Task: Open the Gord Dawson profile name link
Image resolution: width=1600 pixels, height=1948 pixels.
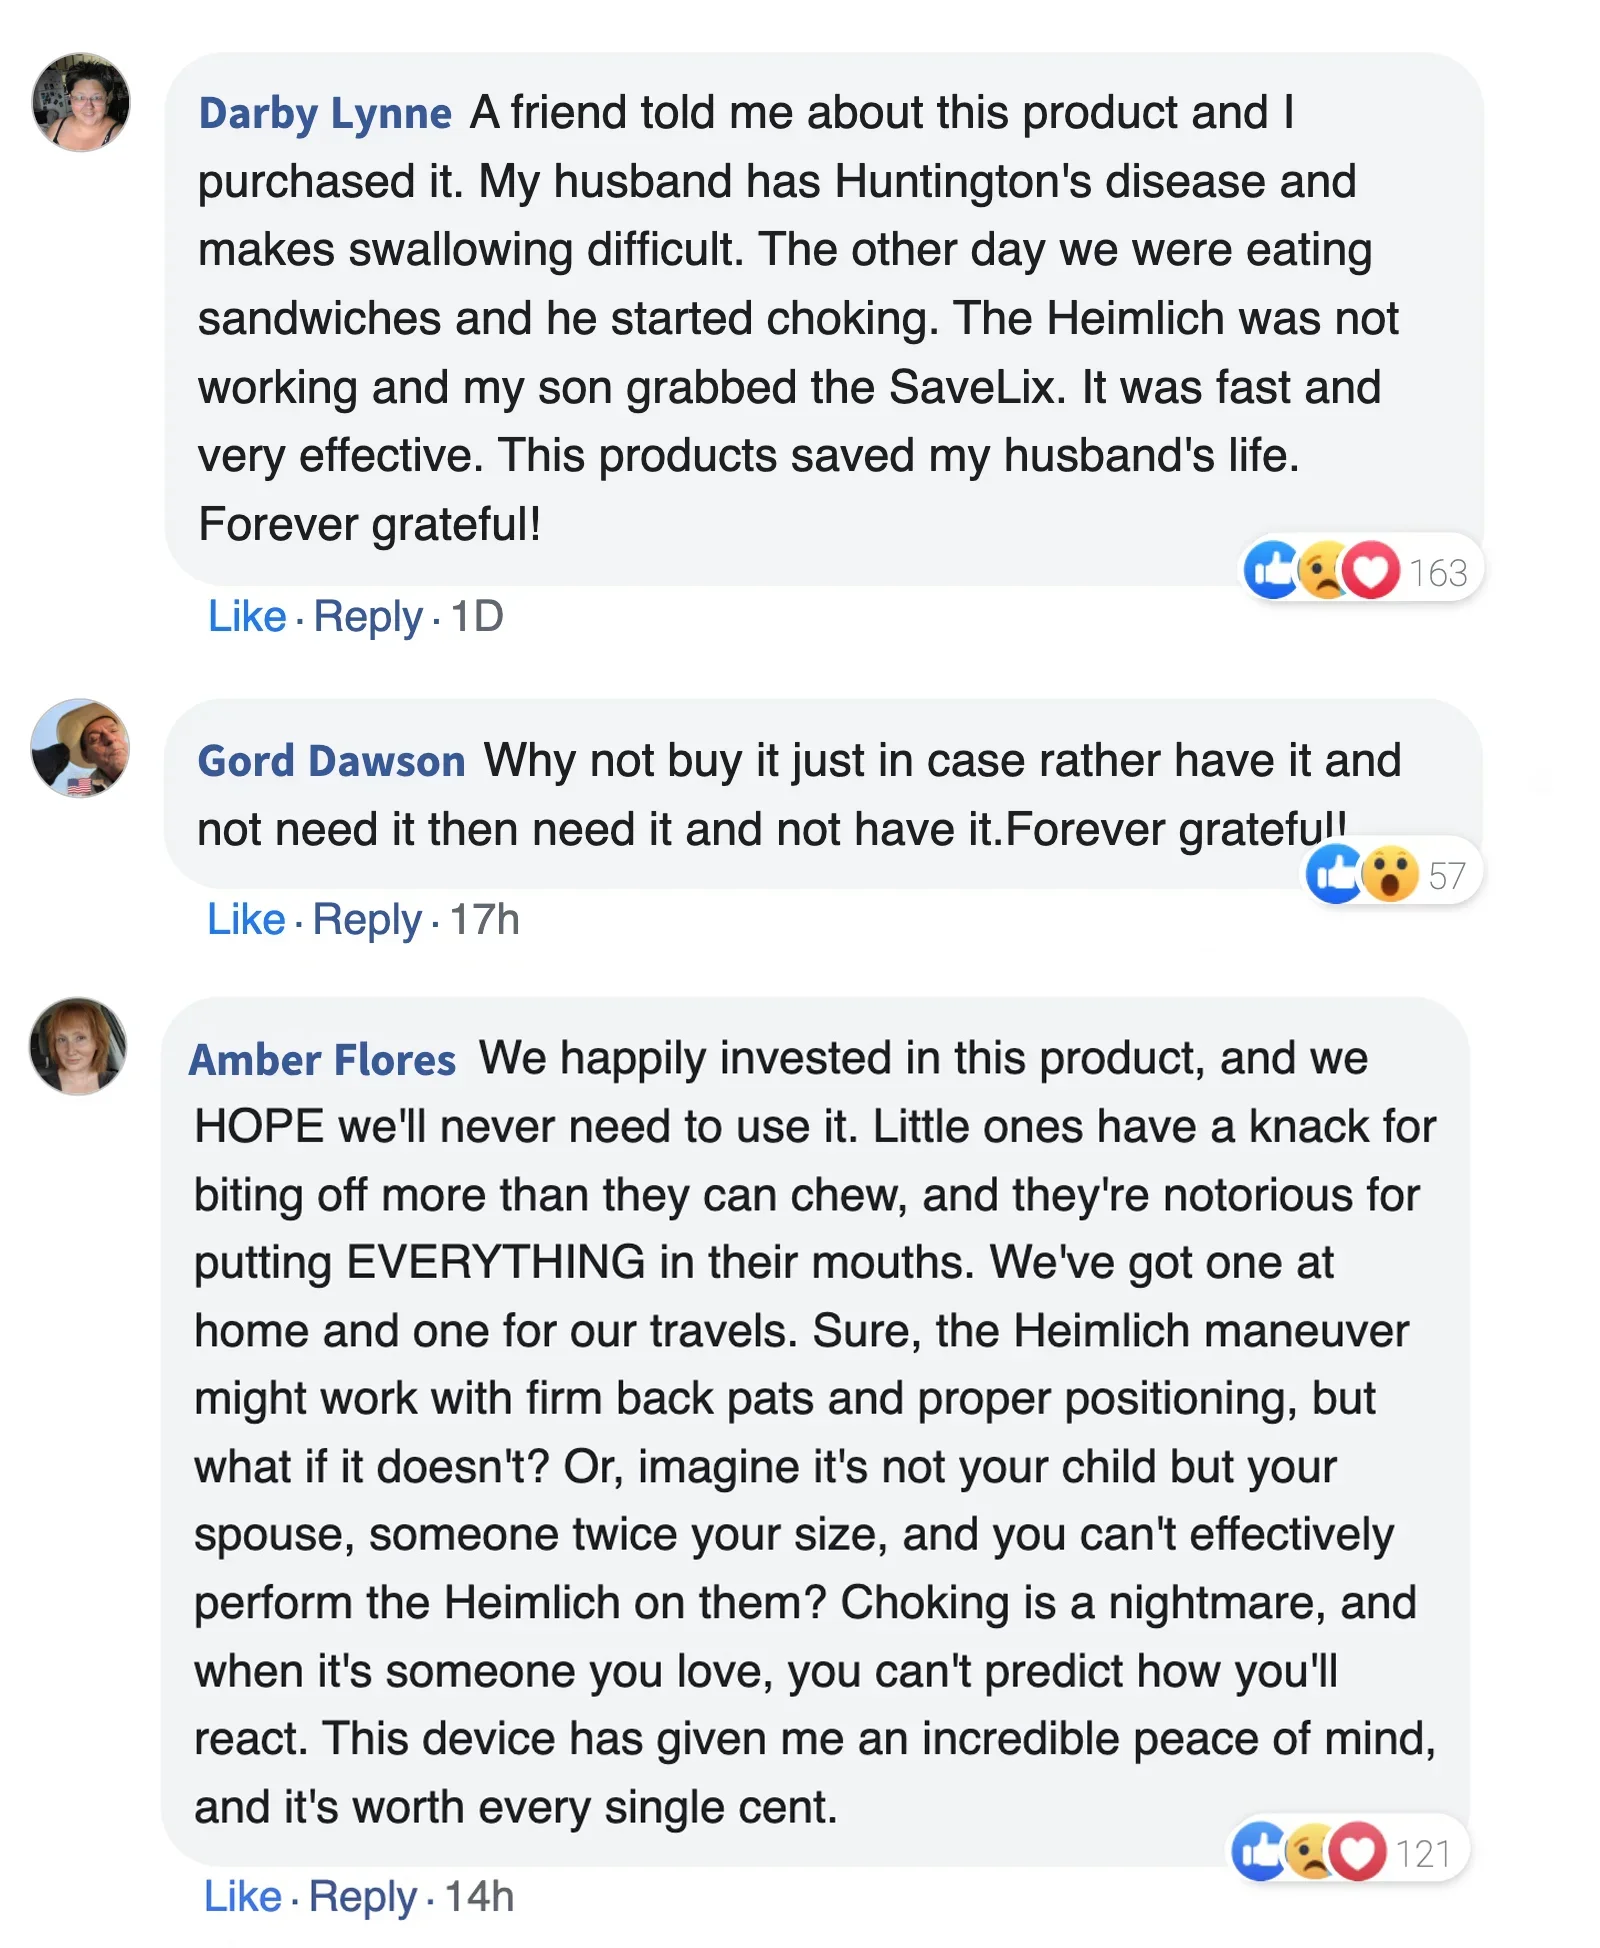Action: click(x=331, y=761)
